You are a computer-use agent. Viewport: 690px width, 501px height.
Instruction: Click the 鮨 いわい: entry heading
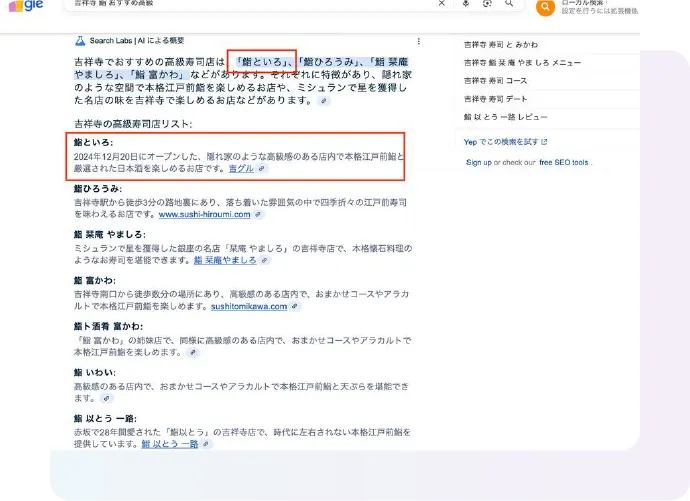[95, 373]
